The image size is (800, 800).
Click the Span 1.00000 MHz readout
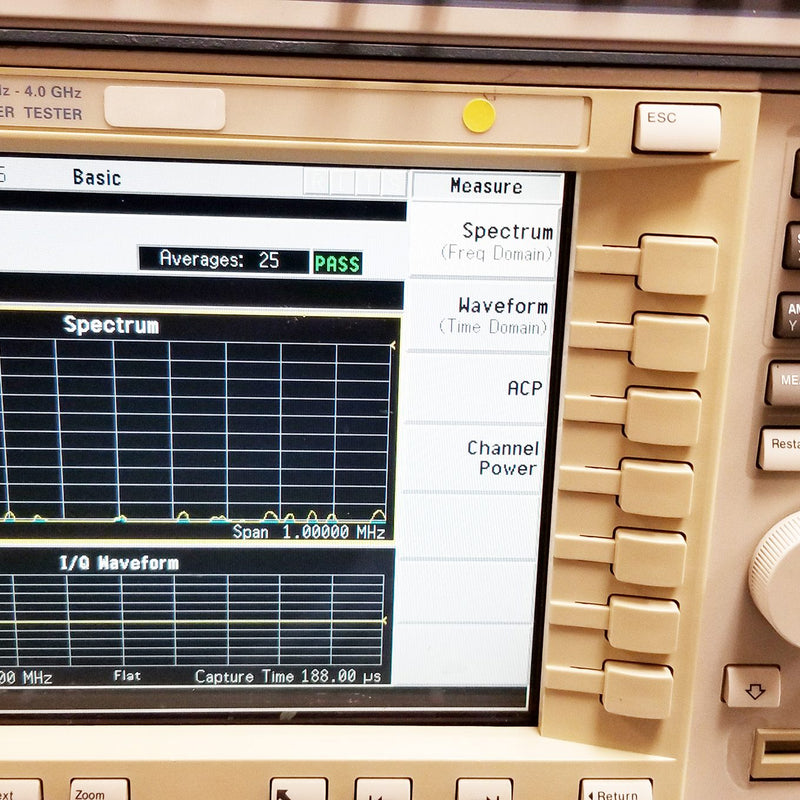[309, 532]
